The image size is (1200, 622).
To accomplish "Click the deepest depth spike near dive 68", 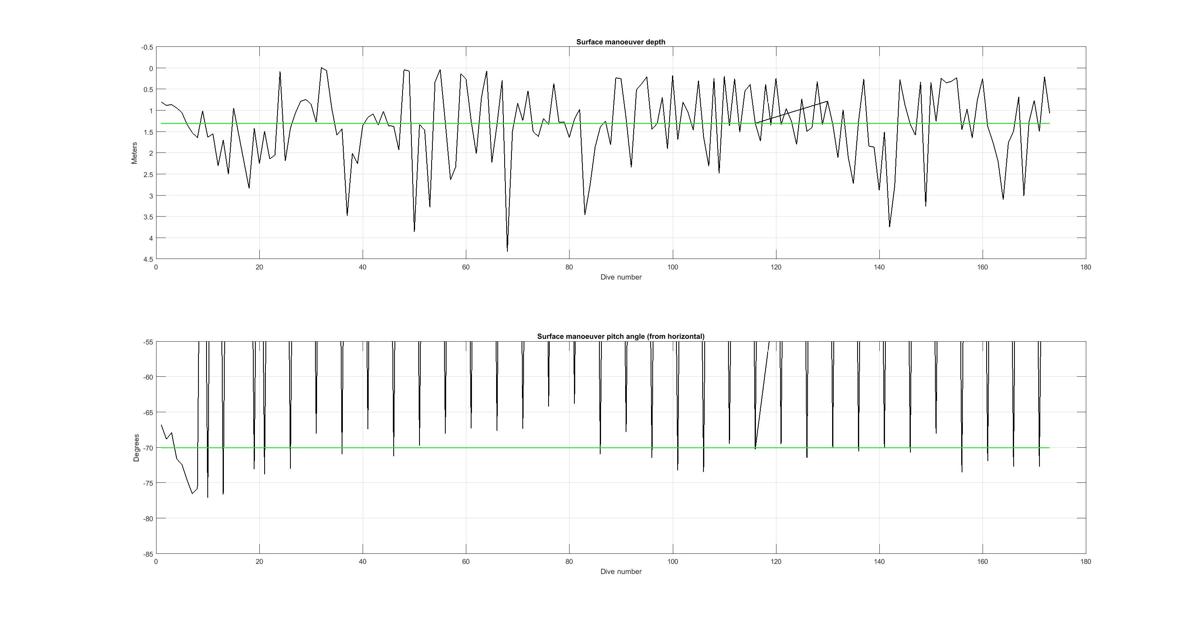I will [x=507, y=249].
